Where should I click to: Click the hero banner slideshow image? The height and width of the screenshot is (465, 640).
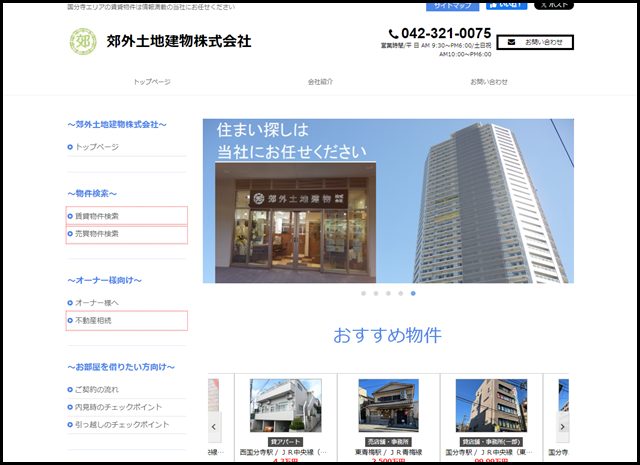388,201
